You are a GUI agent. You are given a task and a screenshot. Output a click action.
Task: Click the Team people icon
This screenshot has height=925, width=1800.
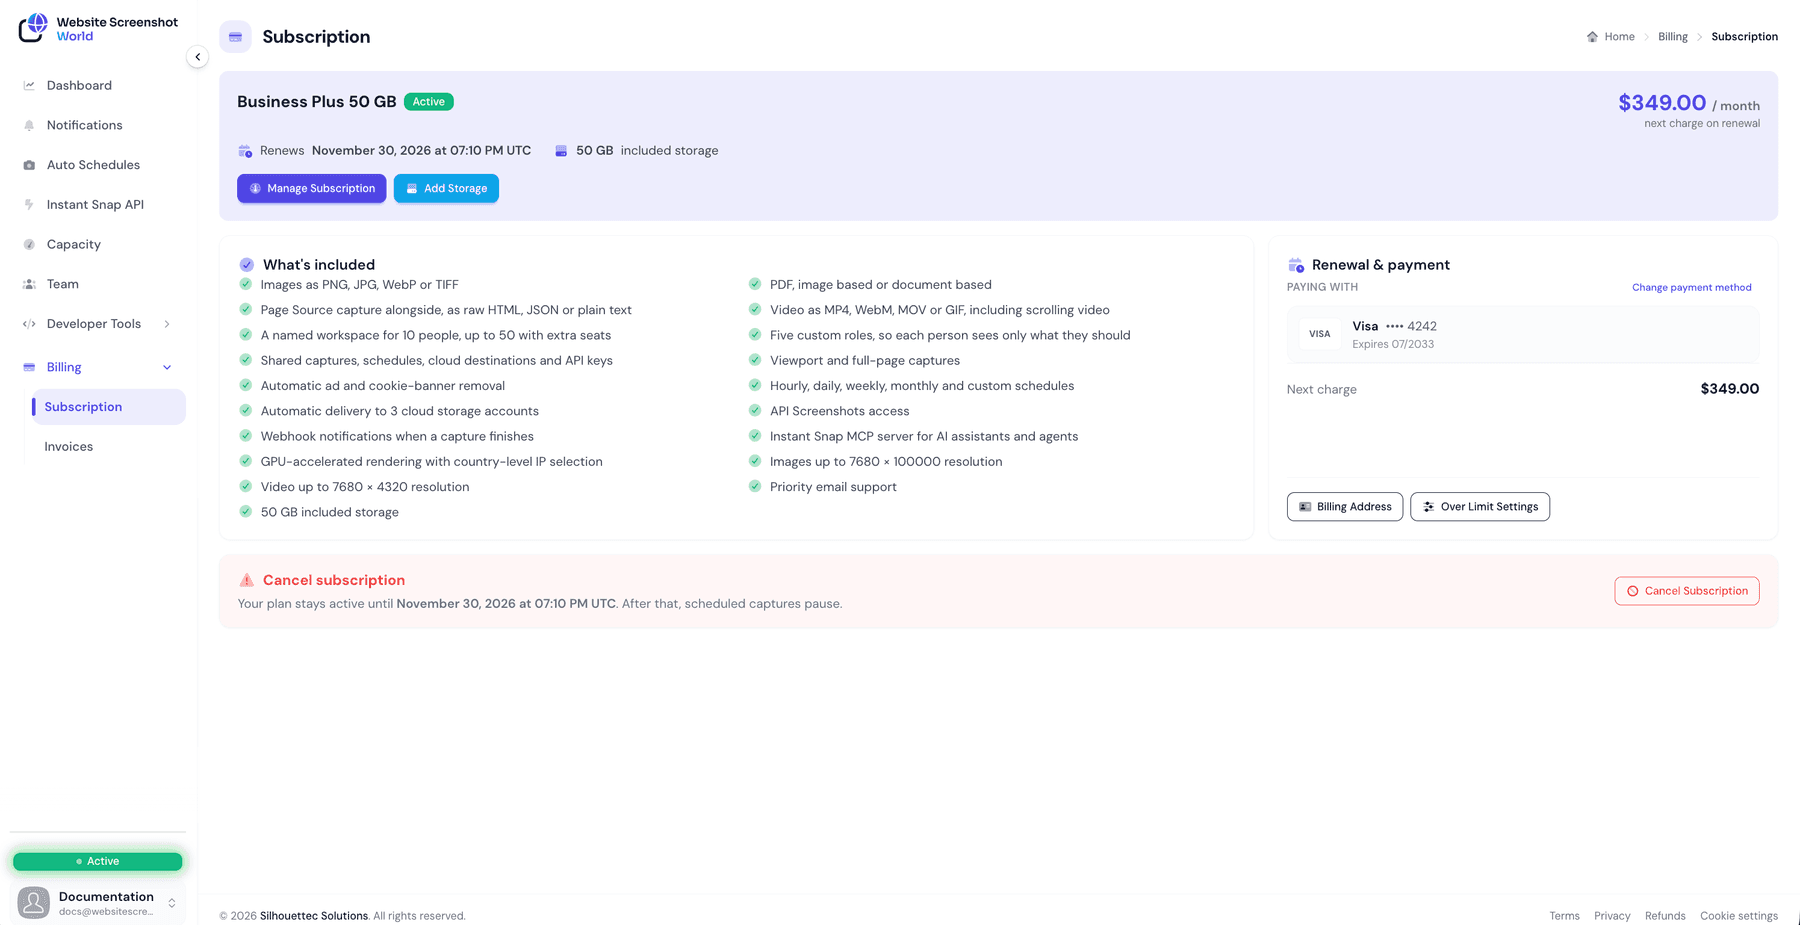(29, 284)
